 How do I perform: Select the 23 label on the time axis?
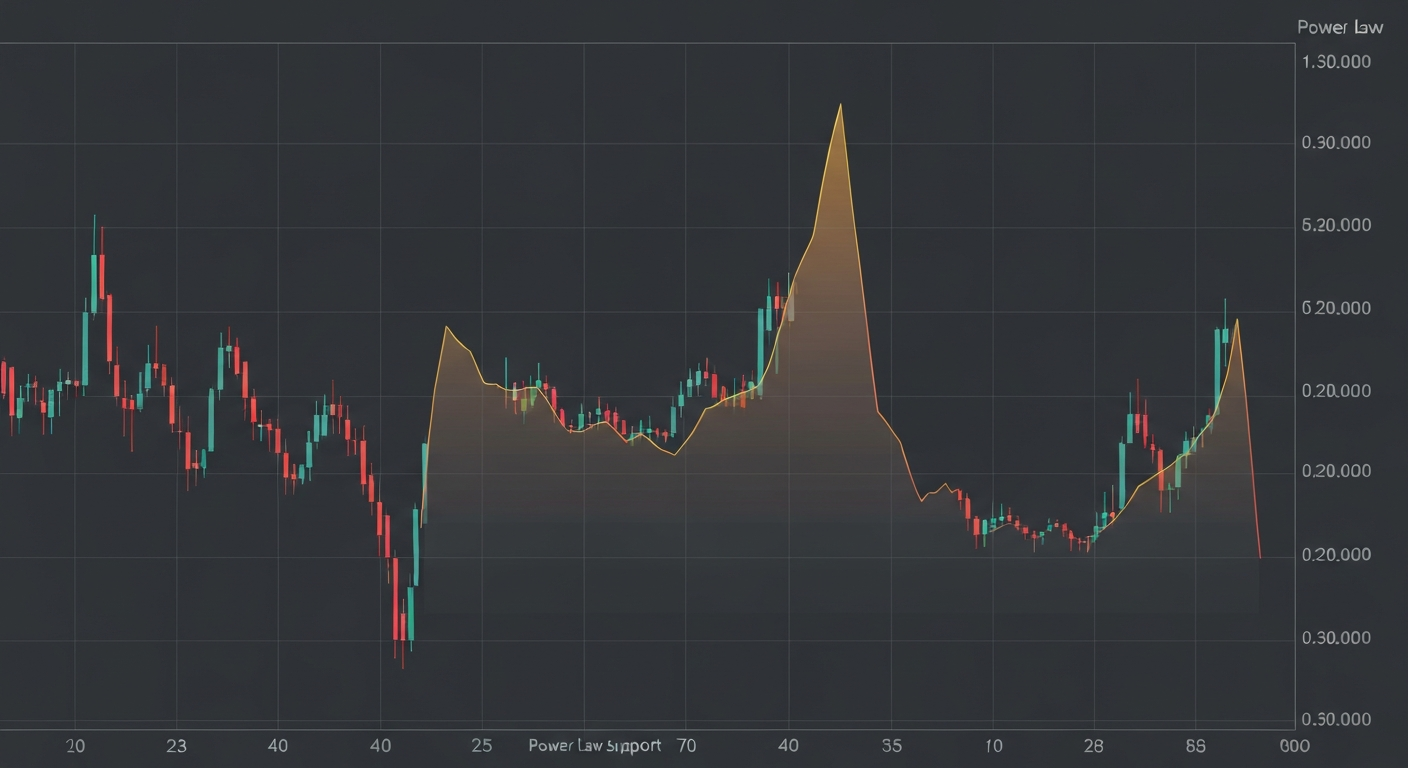(176, 745)
